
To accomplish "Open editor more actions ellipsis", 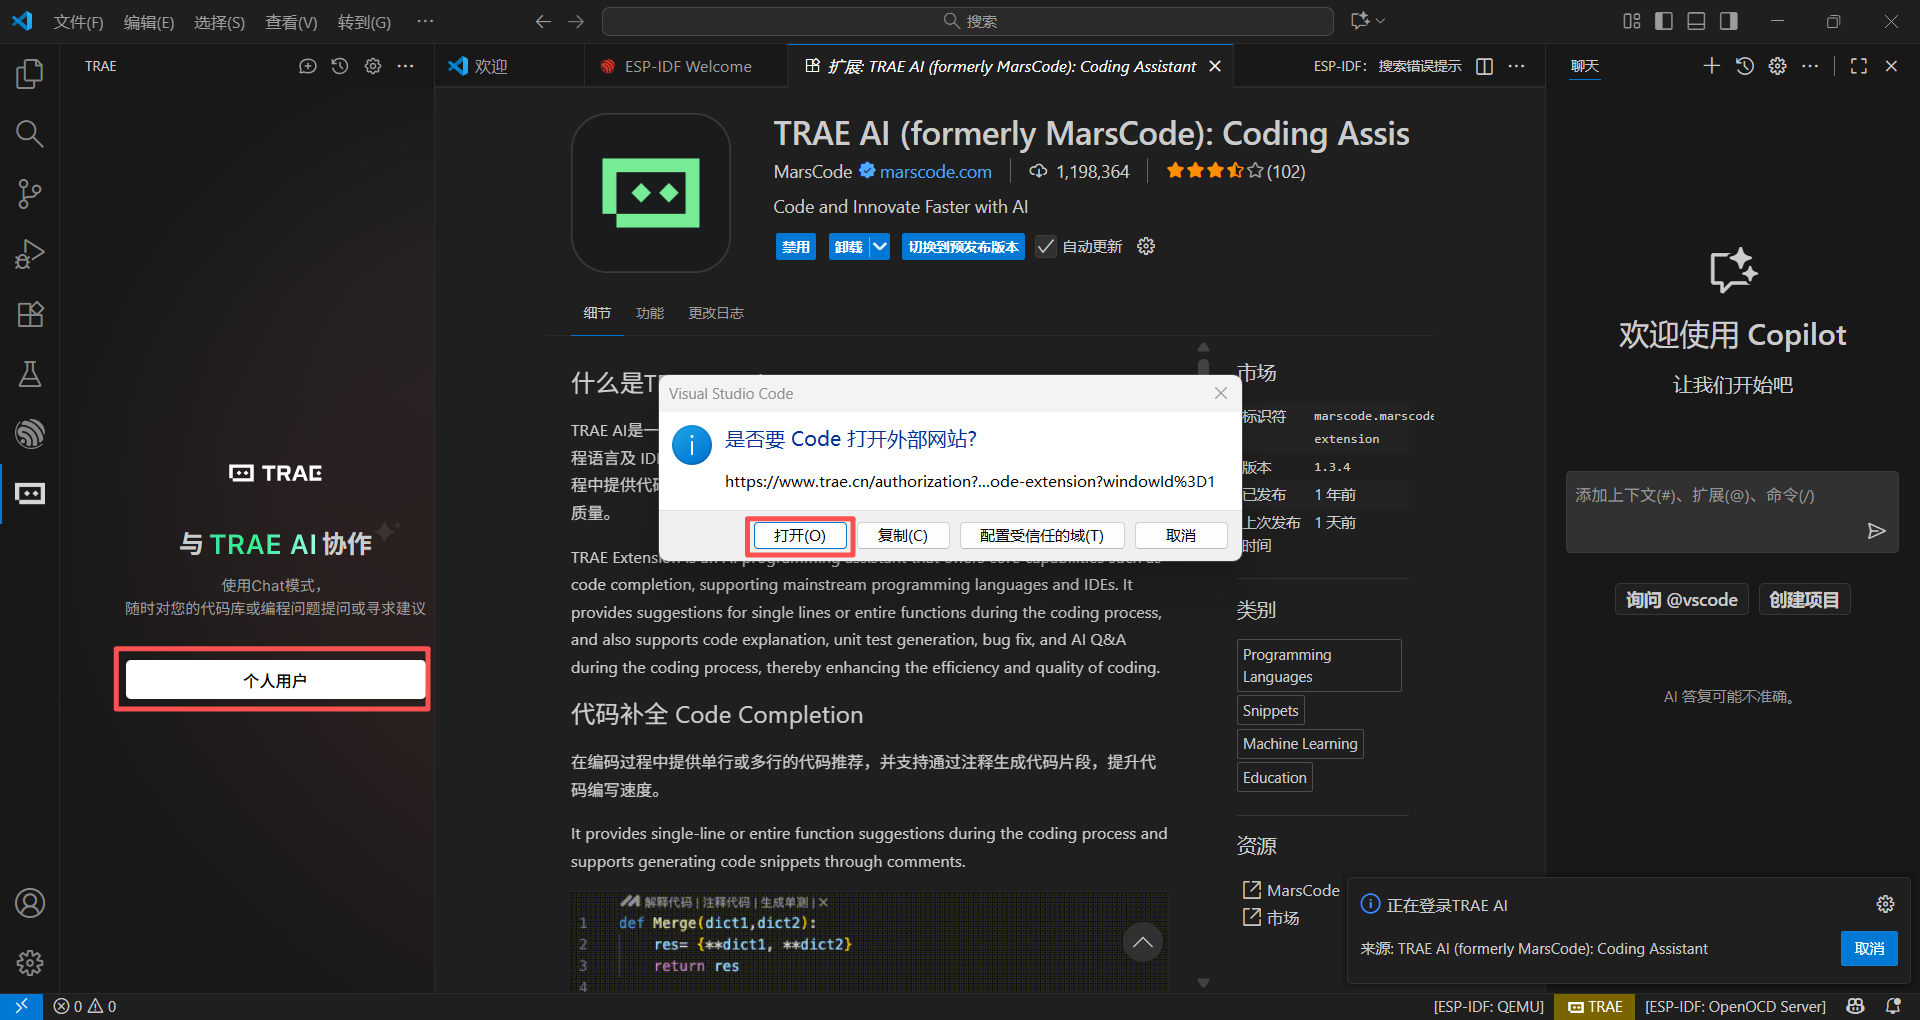I will [1517, 66].
